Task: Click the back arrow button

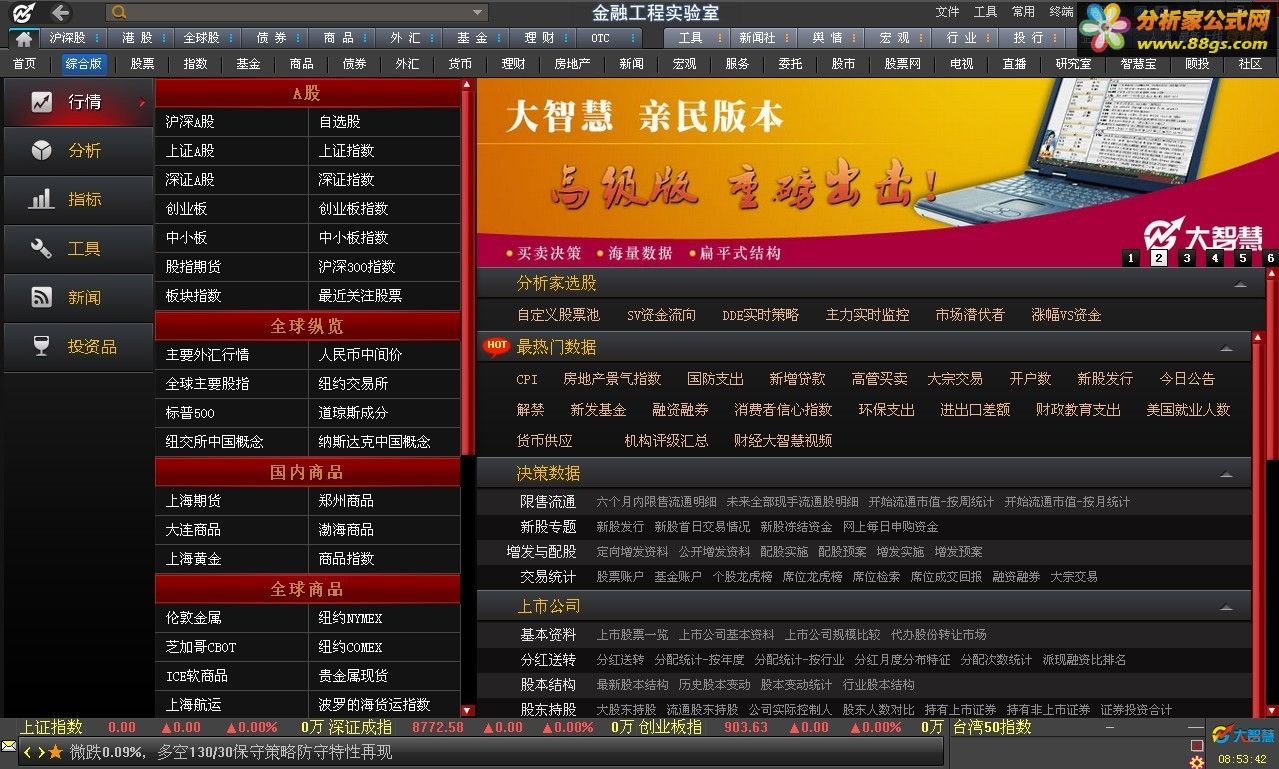Action: pyautogui.click(x=60, y=12)
